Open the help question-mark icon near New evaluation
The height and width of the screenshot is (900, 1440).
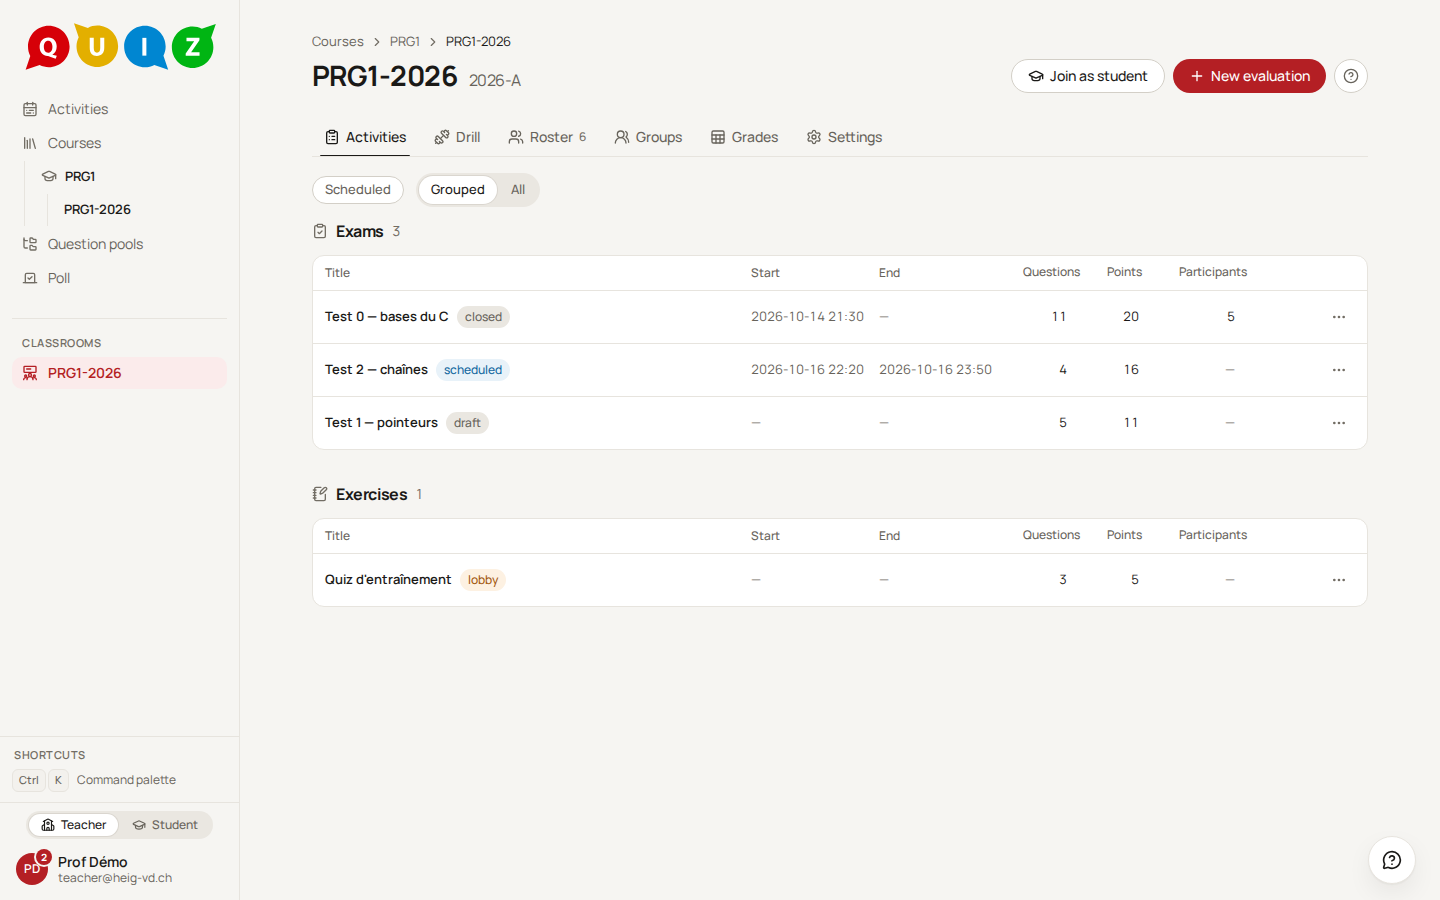(1350, 76)
